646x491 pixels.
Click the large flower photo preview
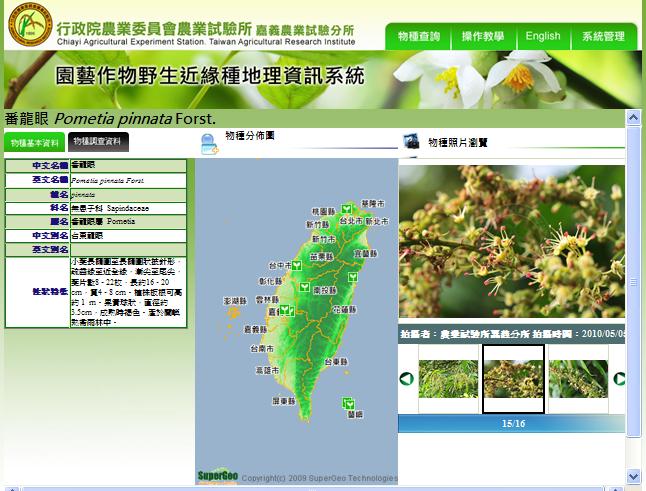[x=511, y=242]
